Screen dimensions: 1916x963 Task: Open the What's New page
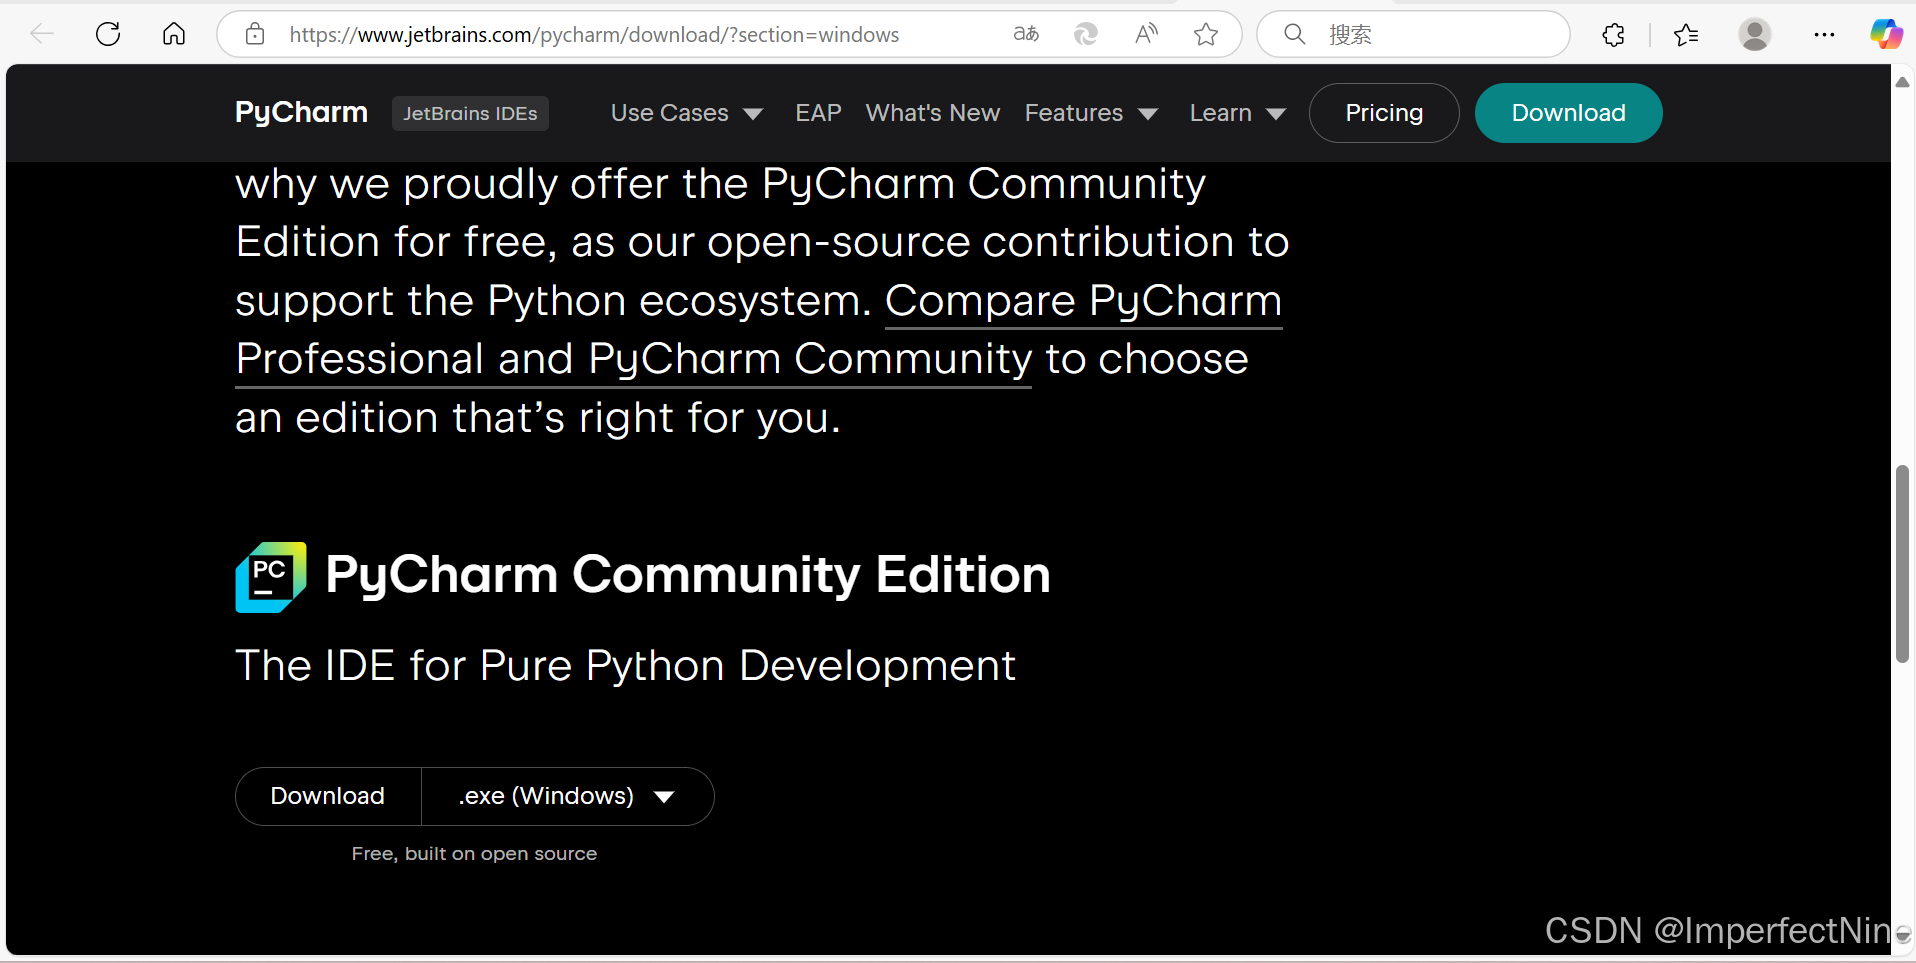932,113
